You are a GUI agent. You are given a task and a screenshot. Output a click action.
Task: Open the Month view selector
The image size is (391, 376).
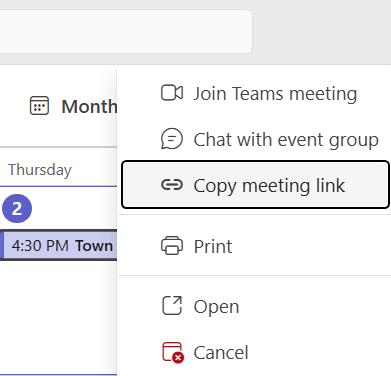pos(73,106)
